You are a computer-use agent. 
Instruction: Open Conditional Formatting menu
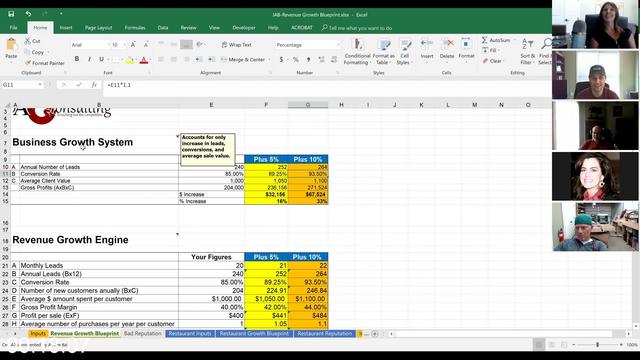(357, 52)
